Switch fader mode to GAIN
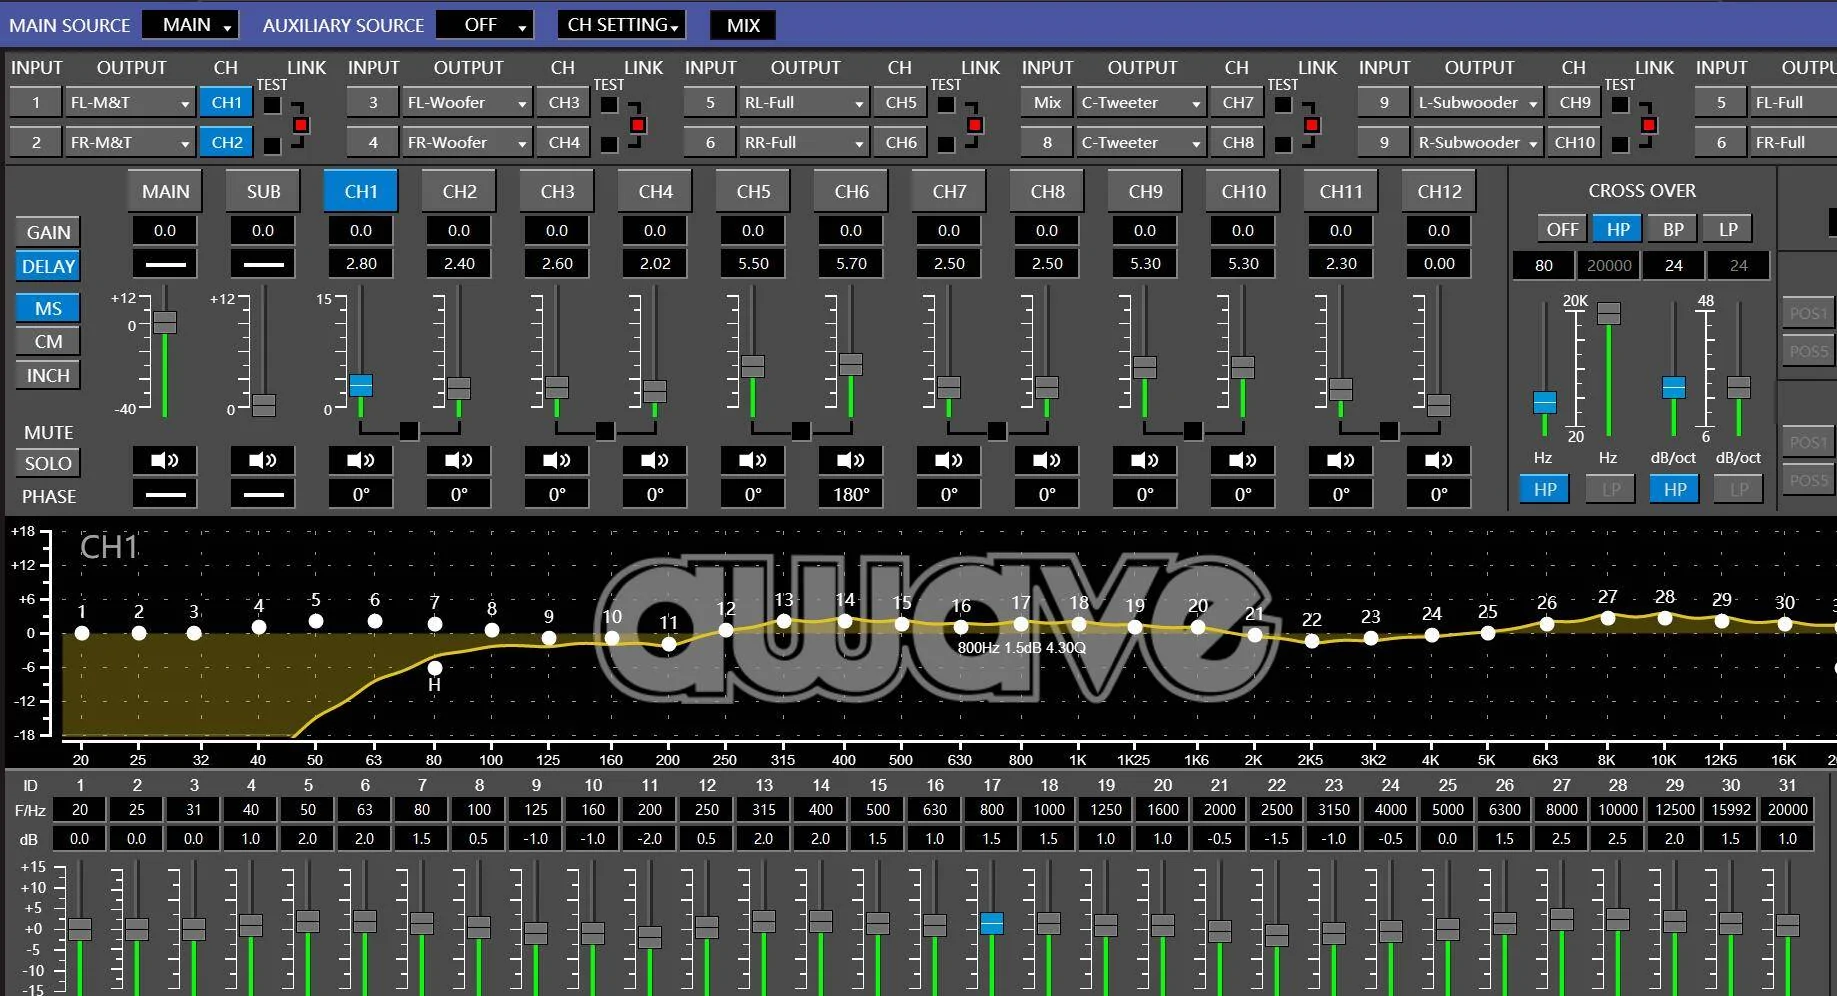 click(x=48, y=232)
